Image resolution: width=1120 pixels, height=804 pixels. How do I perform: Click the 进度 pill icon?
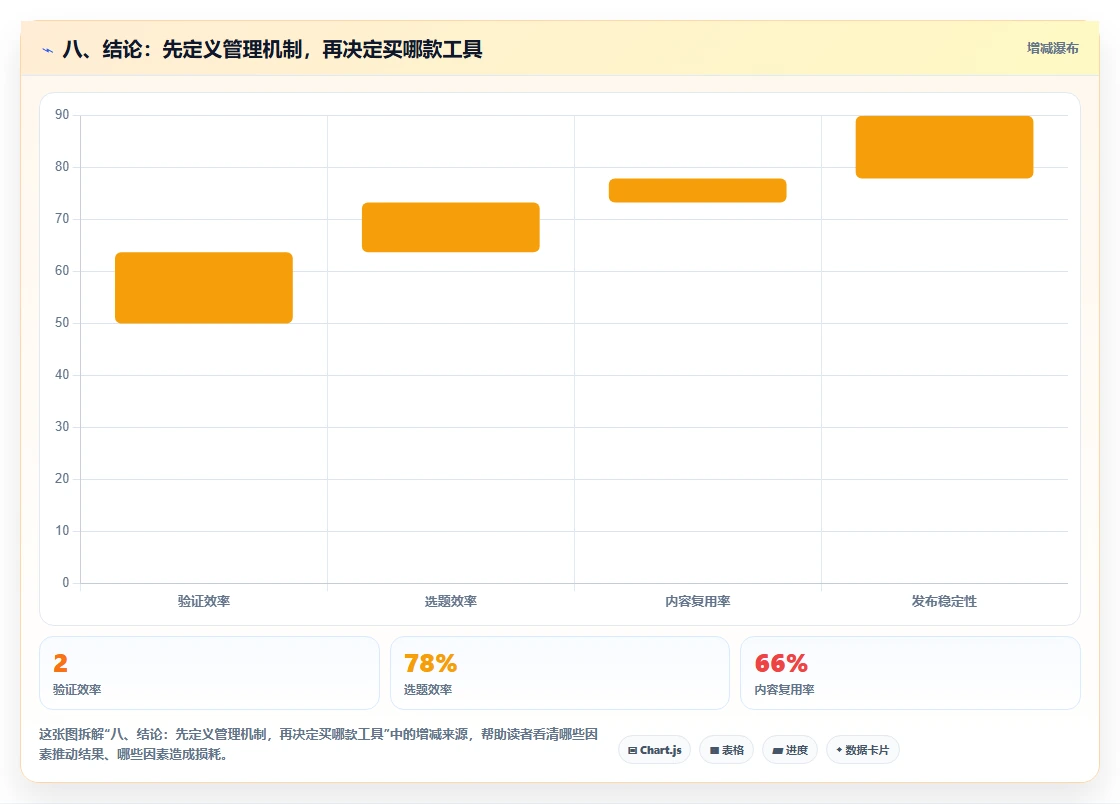click(778, 750)
